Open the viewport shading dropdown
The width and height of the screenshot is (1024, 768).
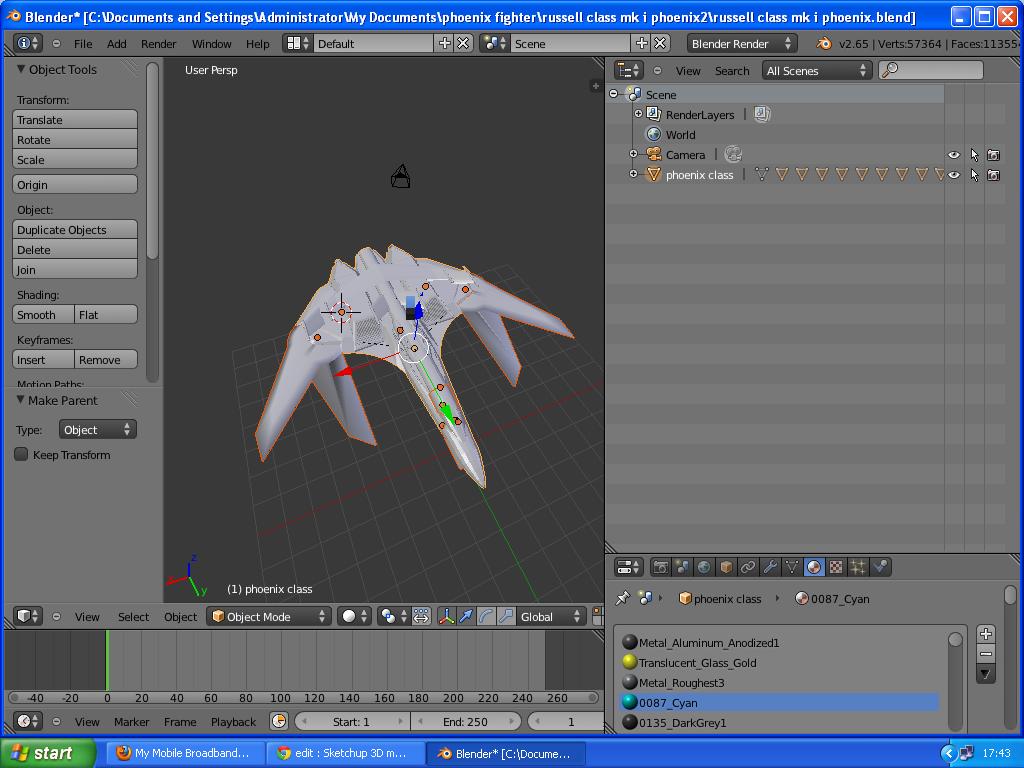[x=351, y=617]
